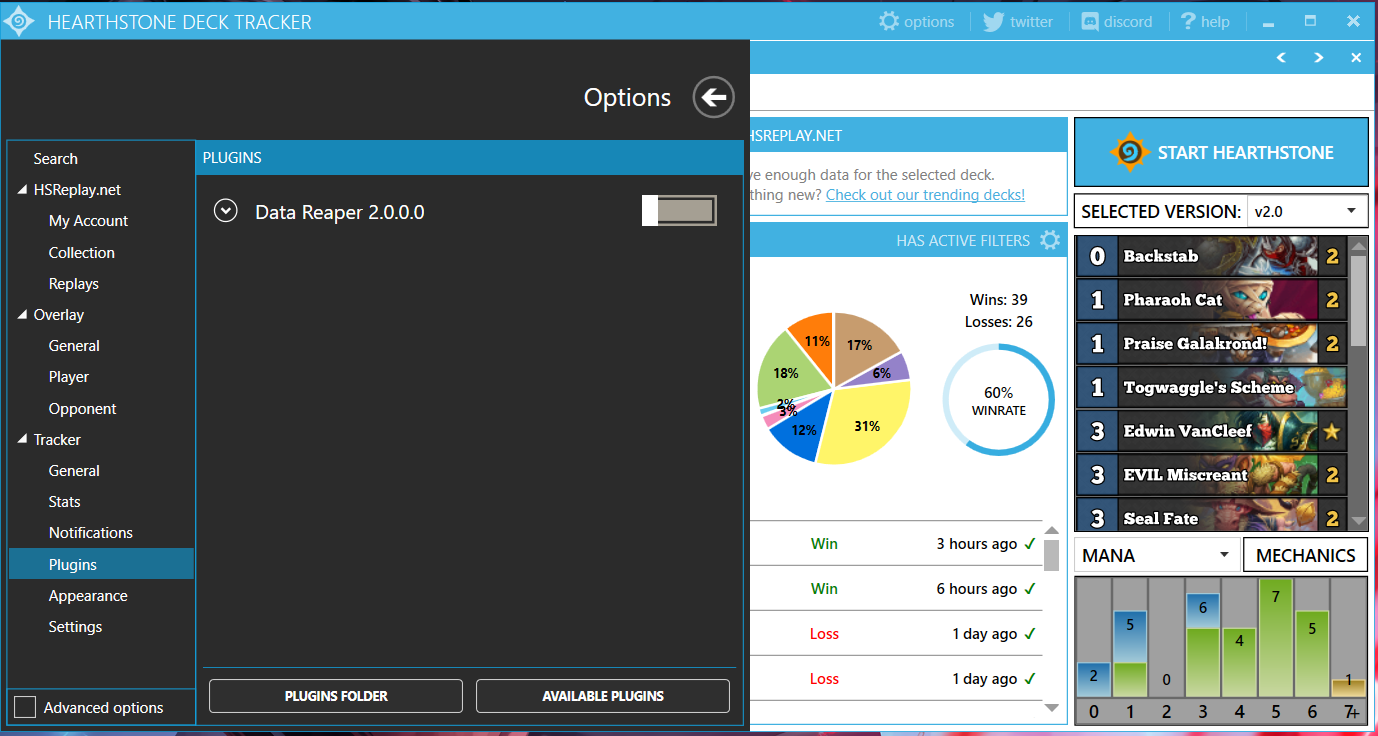Open My Account settings
The height and width of the screenshot is (736, 1378).
click(x=88, y=221)
